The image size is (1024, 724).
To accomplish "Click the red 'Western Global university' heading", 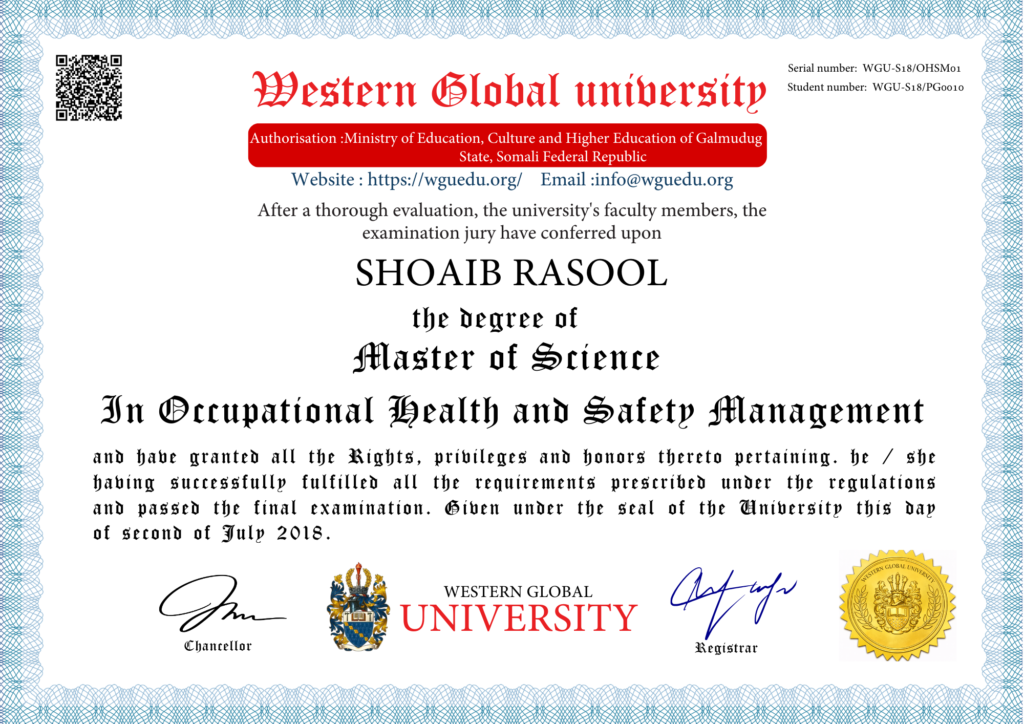I will point(509,90).
